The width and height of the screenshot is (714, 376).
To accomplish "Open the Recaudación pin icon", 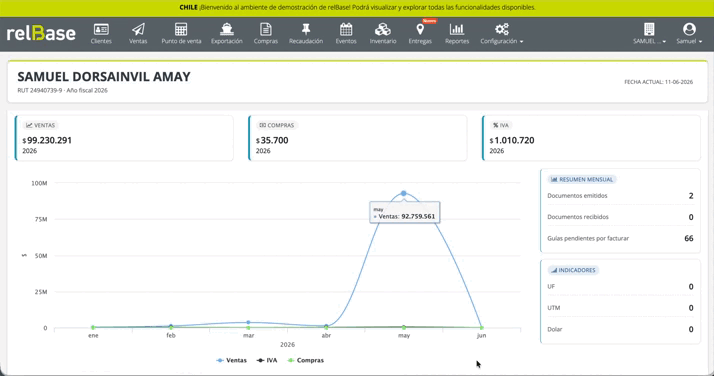I will (306, 30).
